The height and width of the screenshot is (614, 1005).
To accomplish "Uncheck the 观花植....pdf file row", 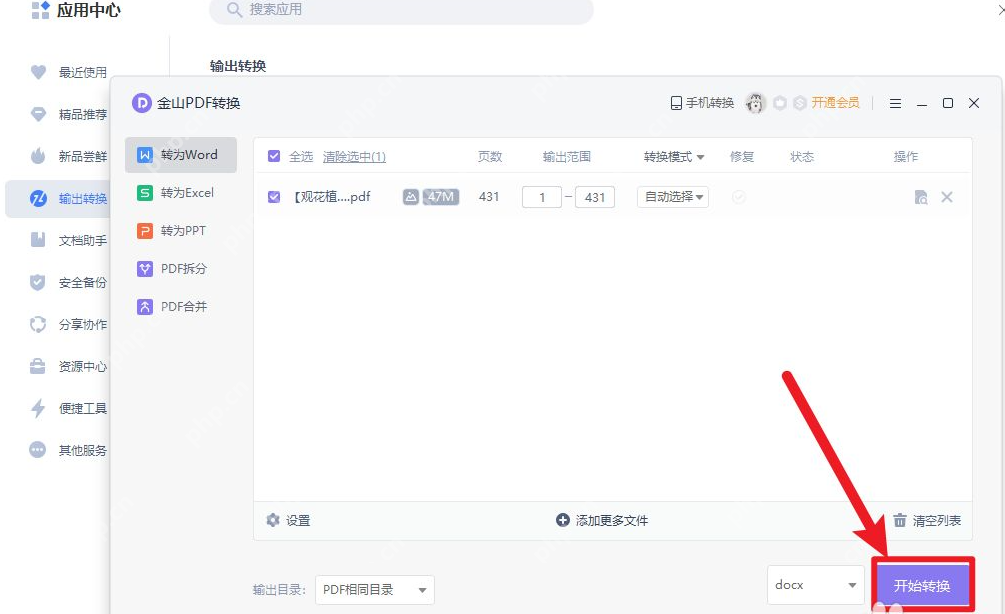I will coord(273,197).
